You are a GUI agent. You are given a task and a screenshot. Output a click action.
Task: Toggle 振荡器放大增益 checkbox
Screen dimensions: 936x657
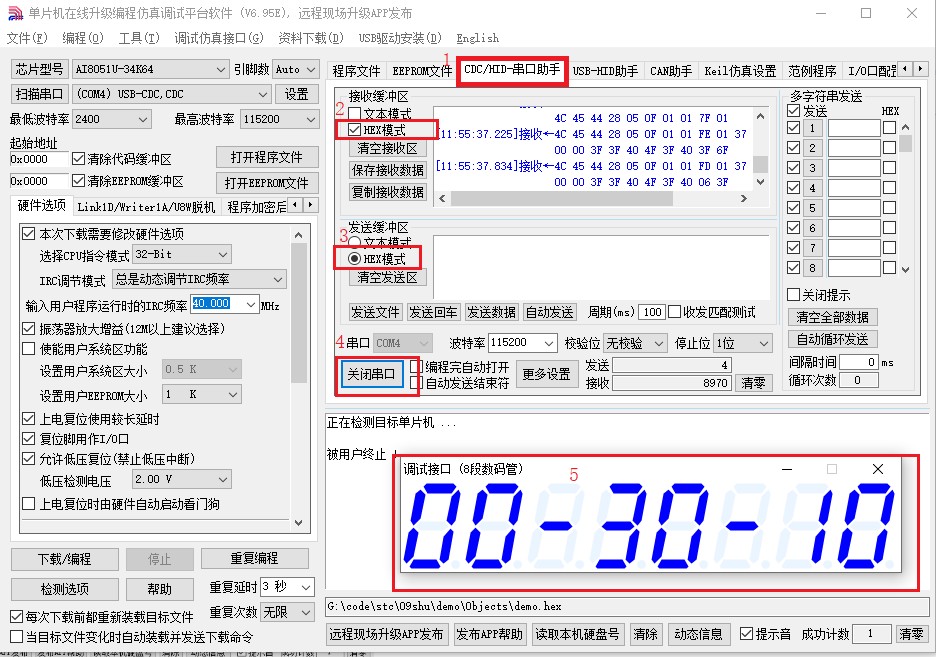(28, 328)
